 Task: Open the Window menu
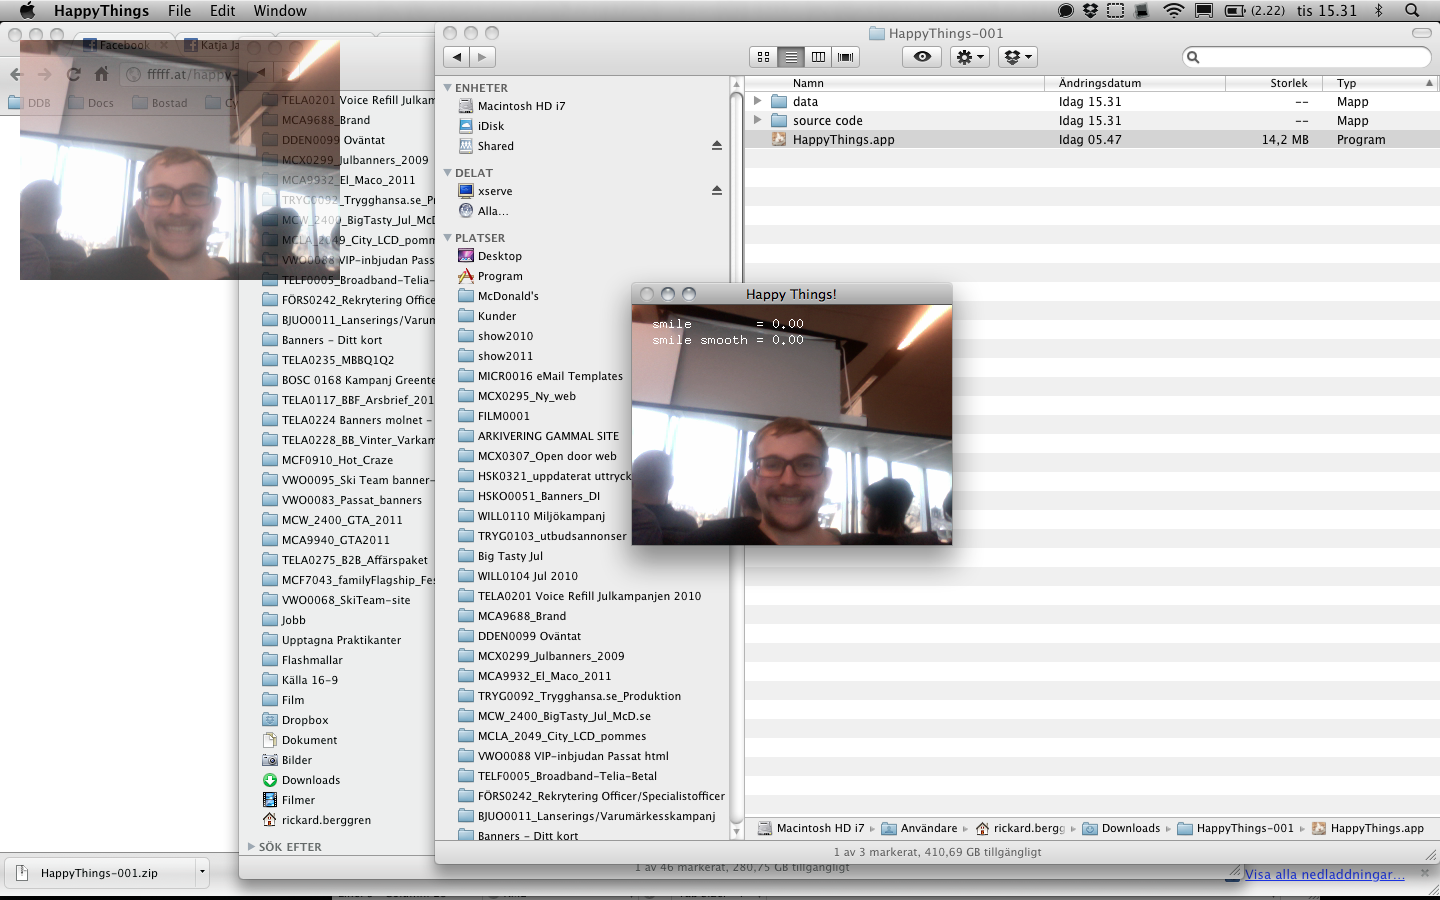click(x=280, y=11)
